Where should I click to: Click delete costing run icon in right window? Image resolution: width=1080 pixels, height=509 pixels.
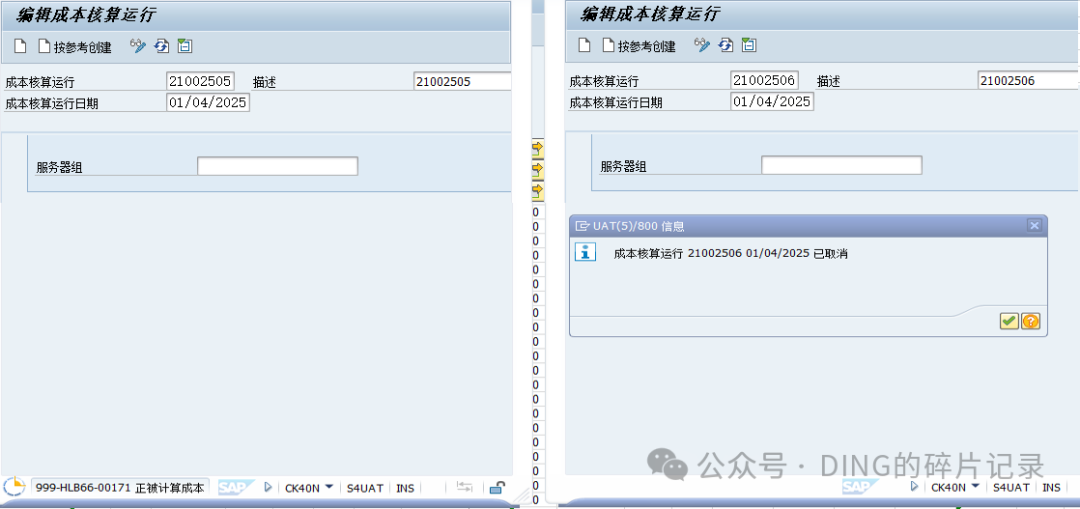coord(749,46)
